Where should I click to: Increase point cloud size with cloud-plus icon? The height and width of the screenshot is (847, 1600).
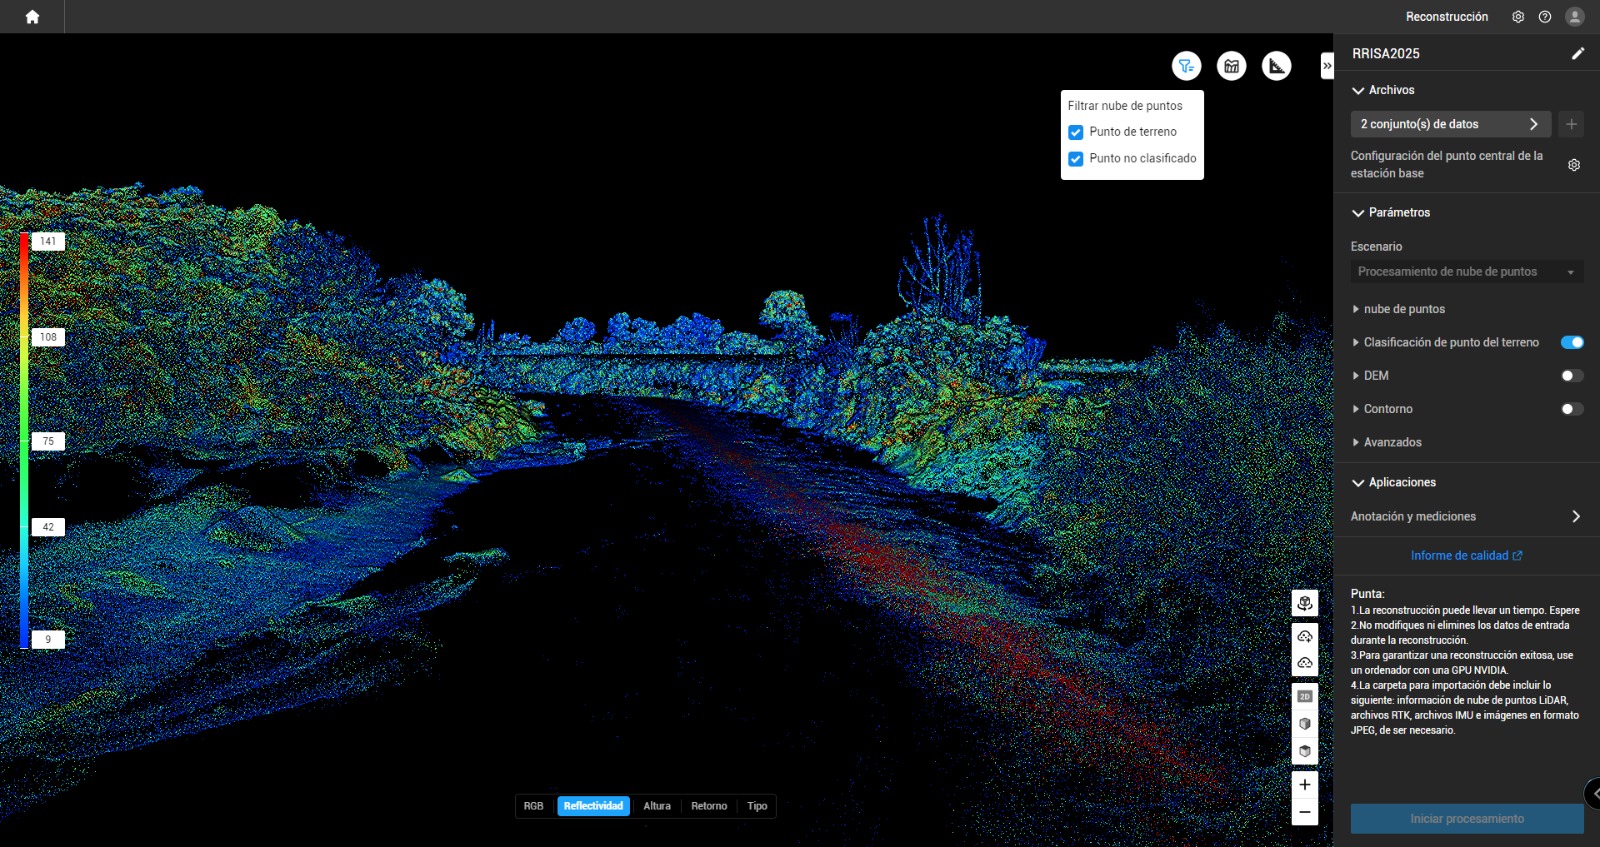tap(1305, 636)
